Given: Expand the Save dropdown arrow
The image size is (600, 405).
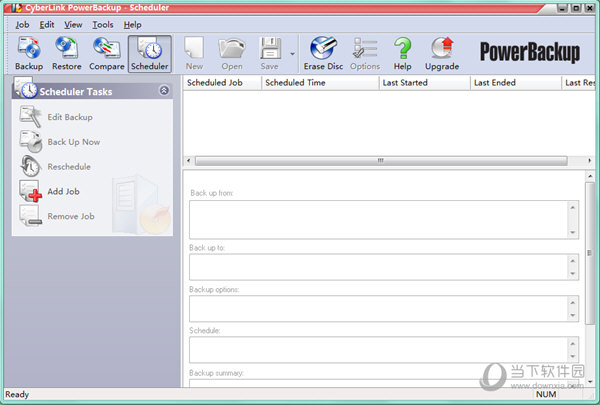Looking at the screenshot, I should coord(292,54).
